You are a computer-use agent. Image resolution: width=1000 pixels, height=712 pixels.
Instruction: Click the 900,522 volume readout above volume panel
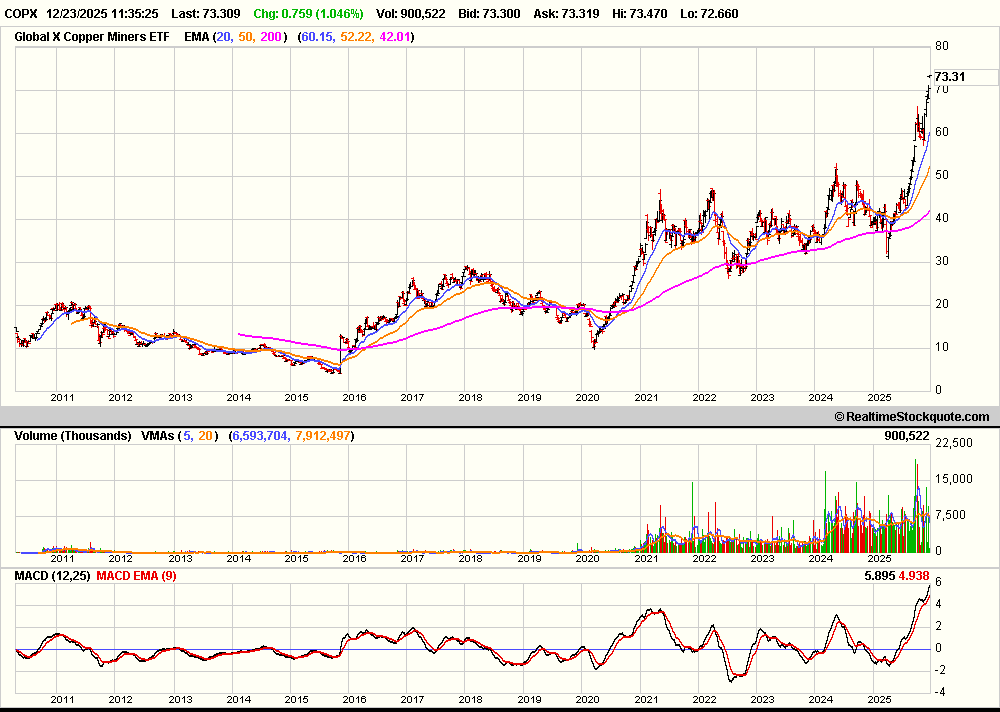pyautogui.click(x=907, y=436)
